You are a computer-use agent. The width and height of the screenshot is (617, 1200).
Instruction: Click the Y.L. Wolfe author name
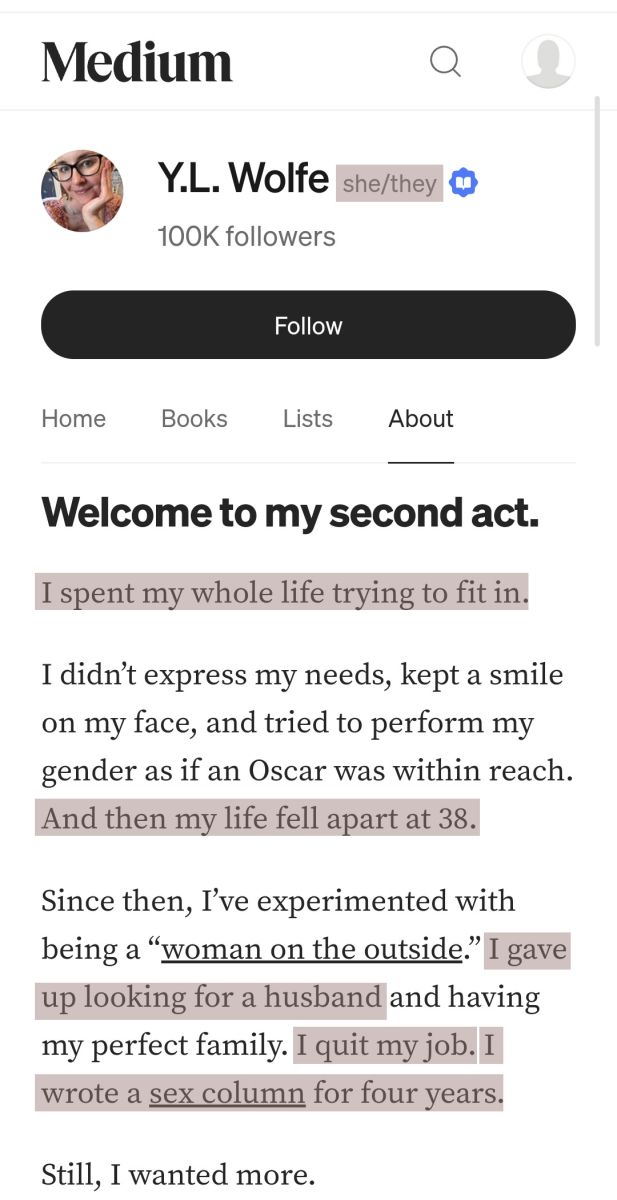click(x=243, y=178)
